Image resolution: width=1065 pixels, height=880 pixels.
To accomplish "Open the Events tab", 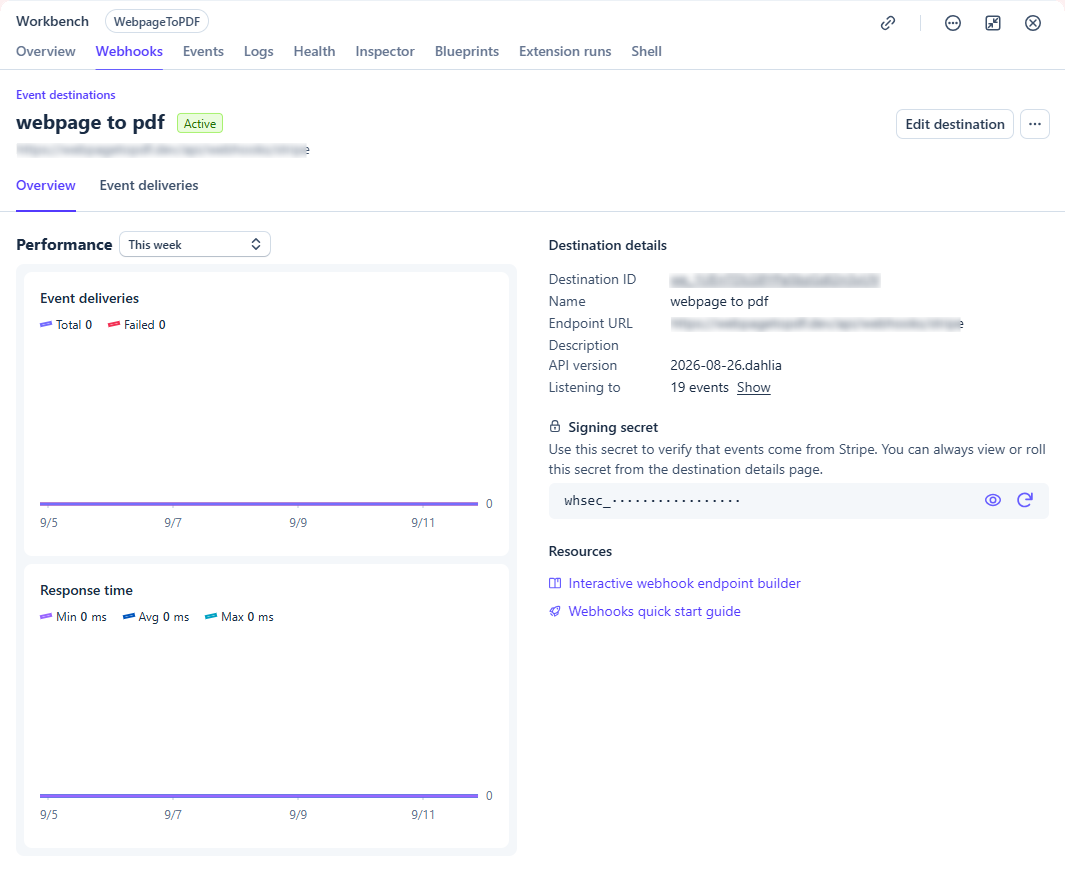I will click(x=203, y=52).
